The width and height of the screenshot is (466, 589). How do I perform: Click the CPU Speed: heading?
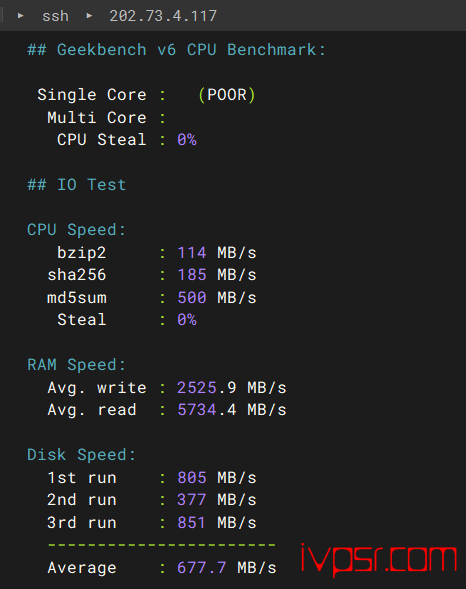[x=77, y=230]
